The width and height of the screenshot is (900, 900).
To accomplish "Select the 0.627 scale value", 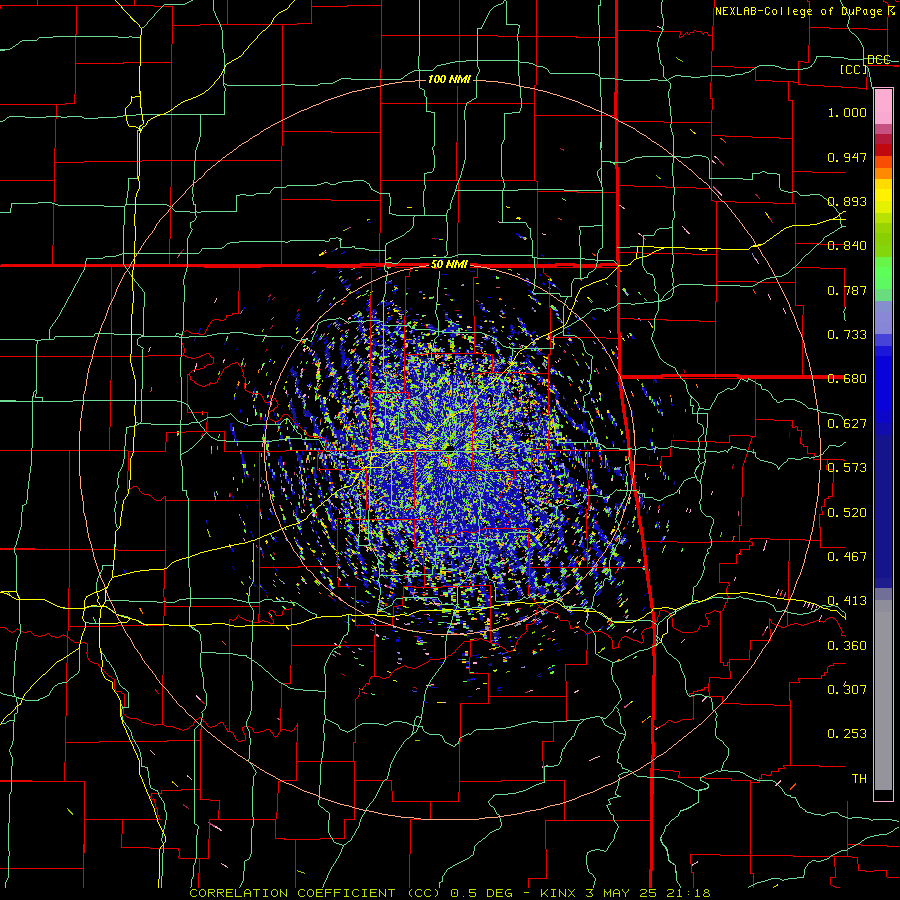I will pyautogui.click(x=847, y=424).
